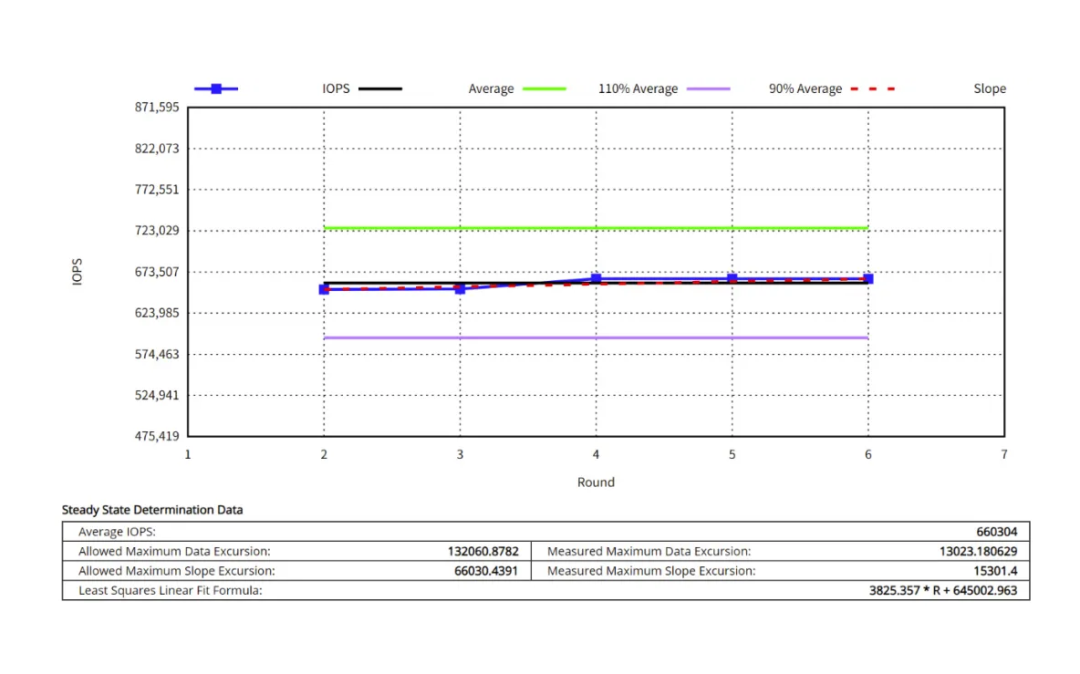Click the y-axis label "673,507"

tap(156, 272)
